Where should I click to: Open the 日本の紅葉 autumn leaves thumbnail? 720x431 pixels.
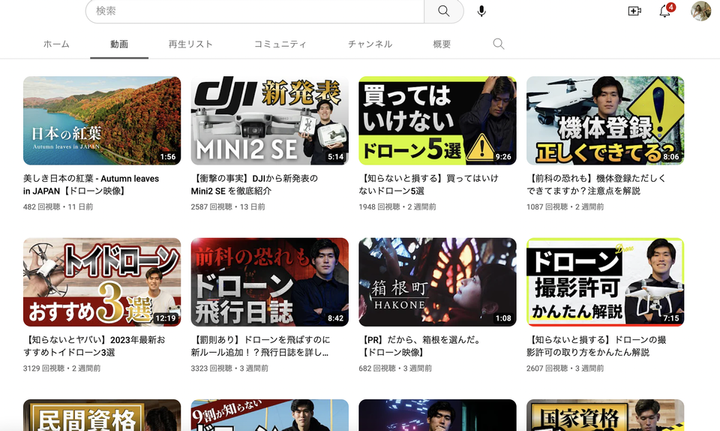click(102, 121)
